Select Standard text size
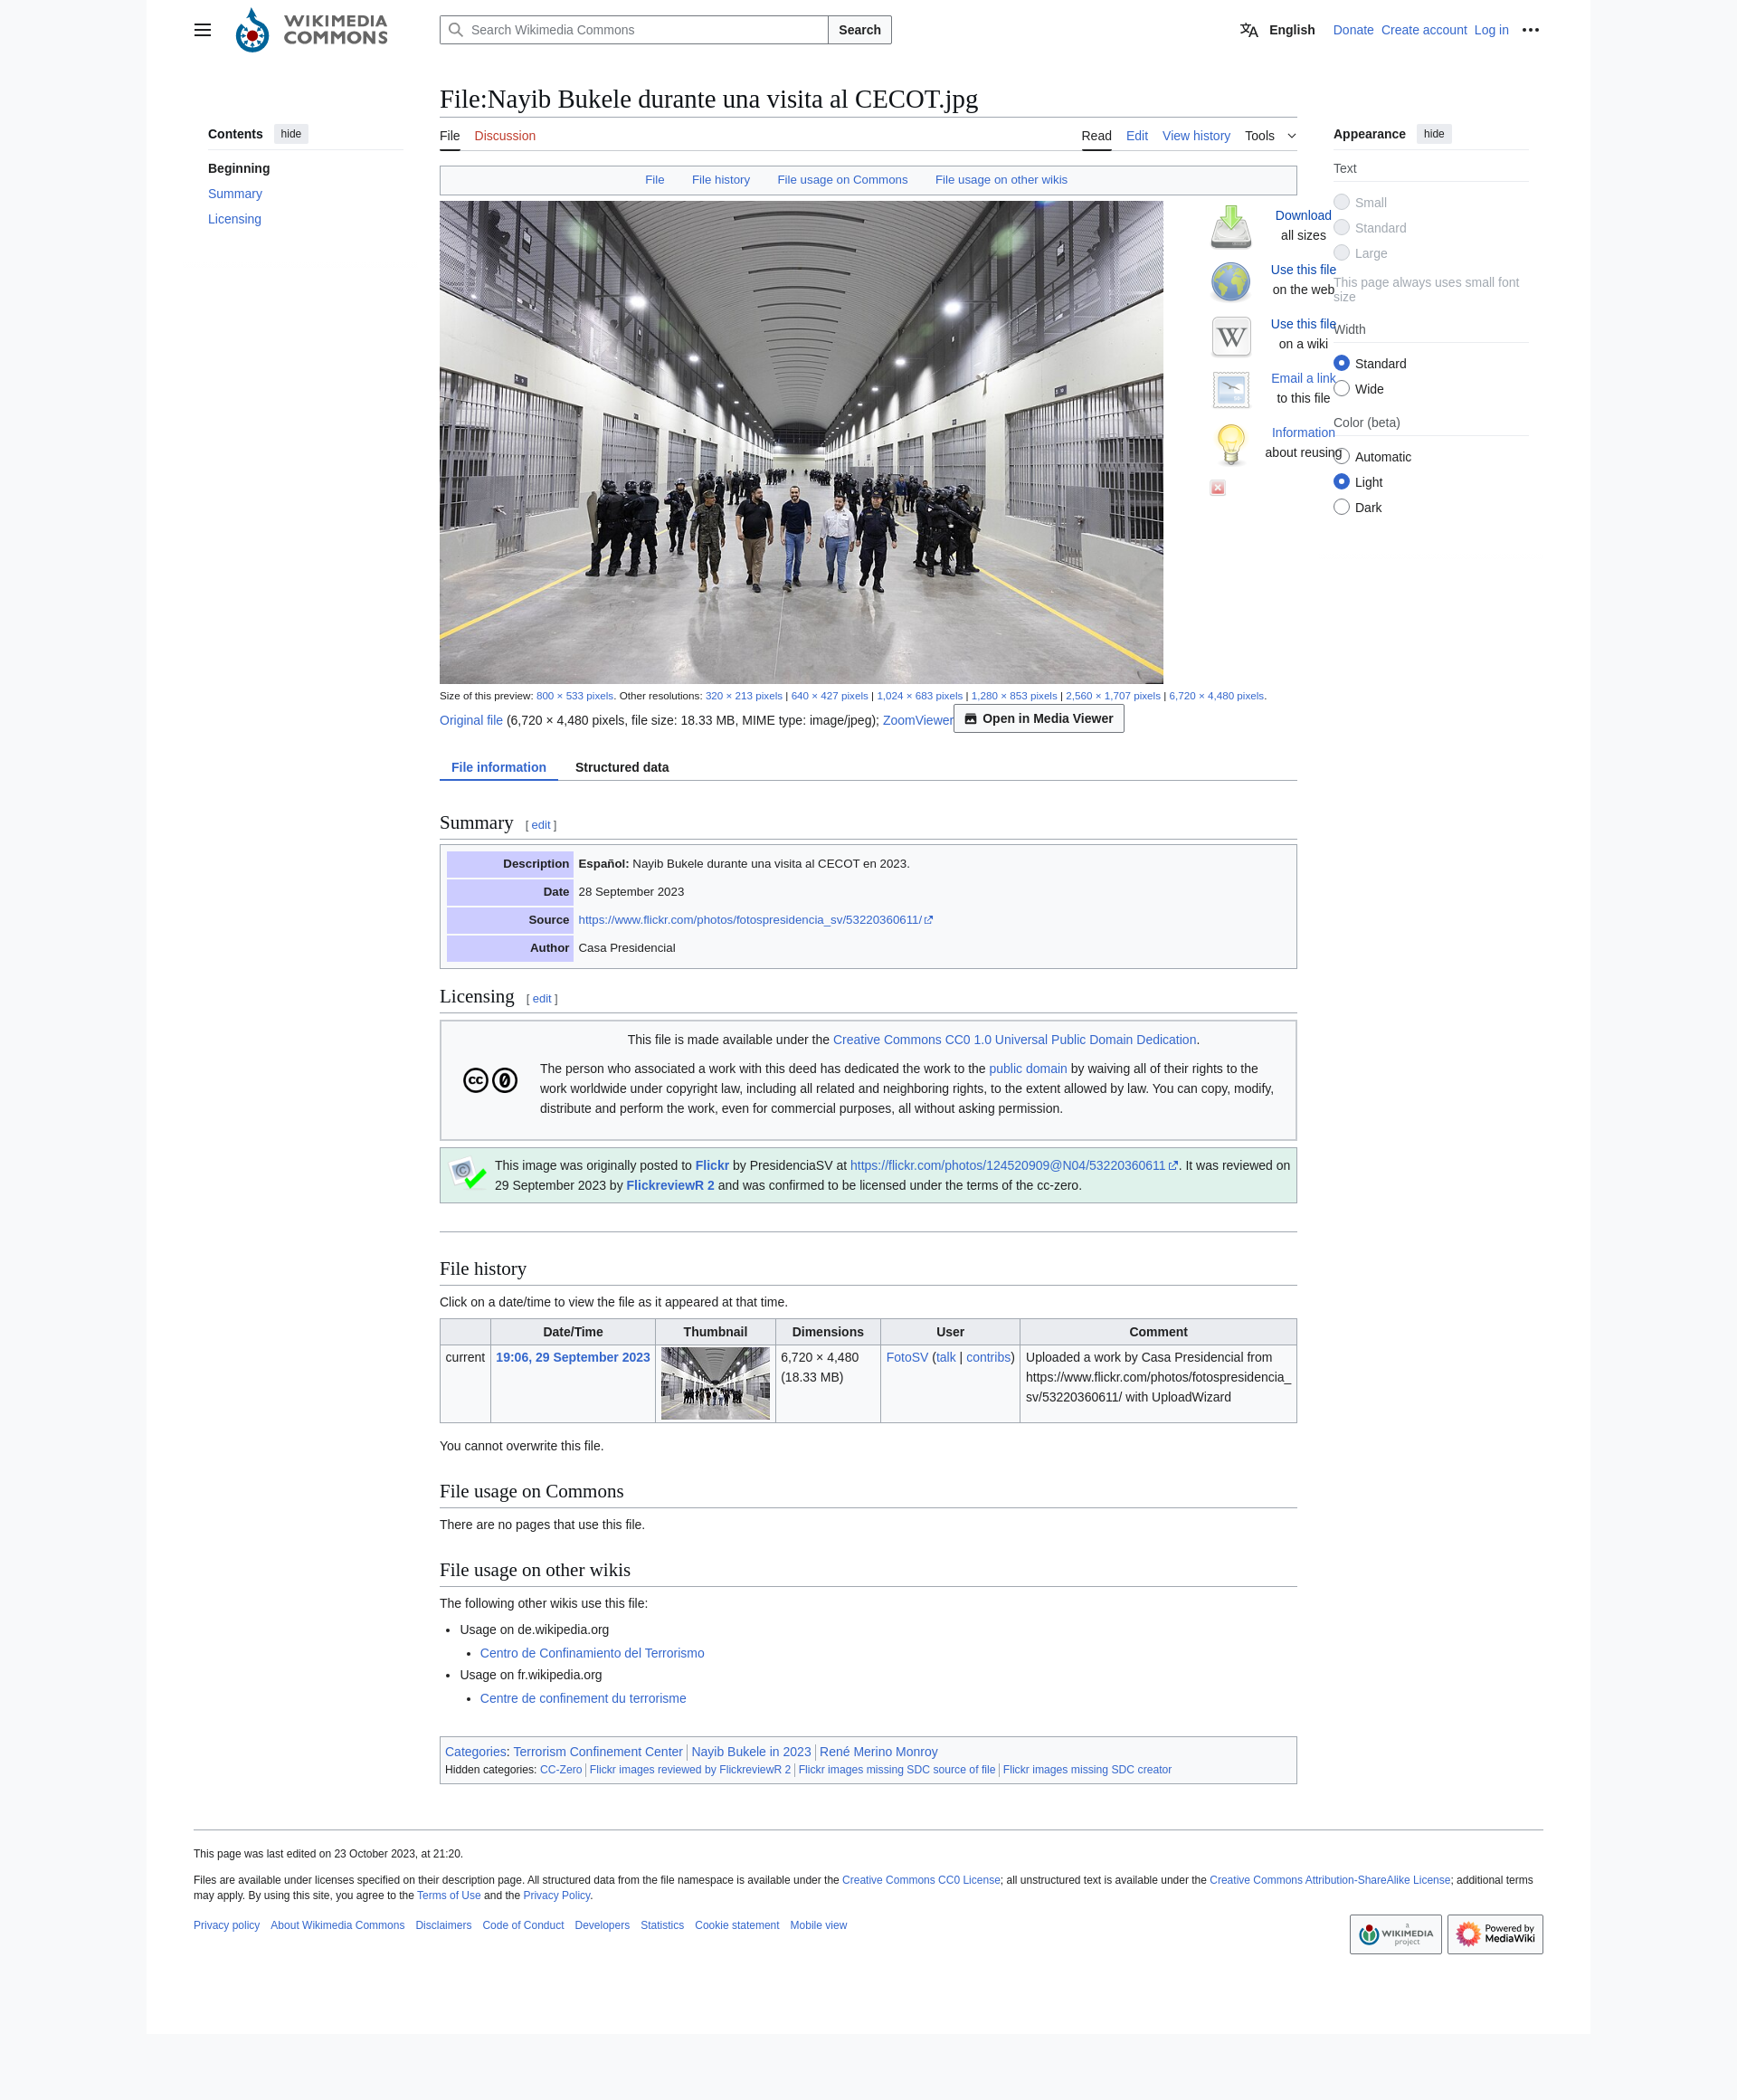The height and width of the screenshot is (2100, 1737). pos(1341,227)
